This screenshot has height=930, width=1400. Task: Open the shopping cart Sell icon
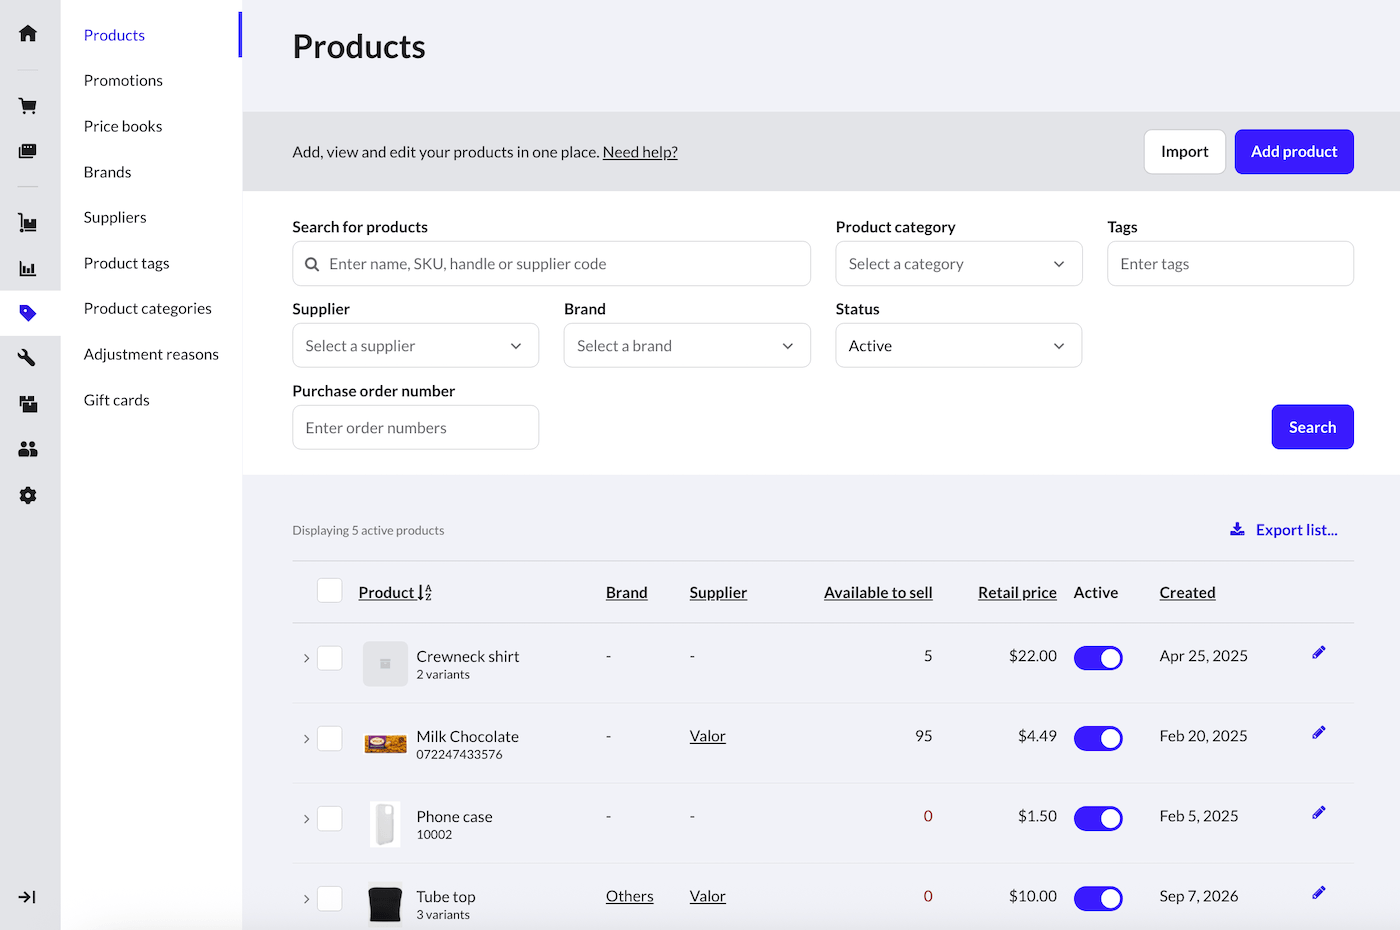(x=28, y=106)
